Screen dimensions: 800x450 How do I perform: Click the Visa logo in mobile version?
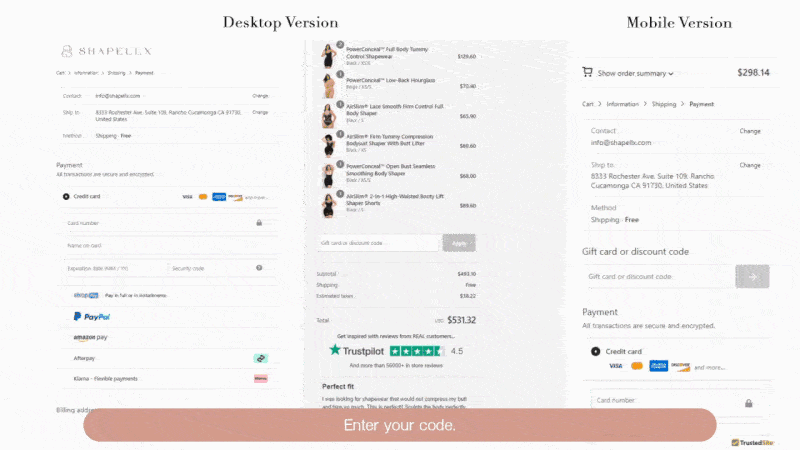coord(616,366)
